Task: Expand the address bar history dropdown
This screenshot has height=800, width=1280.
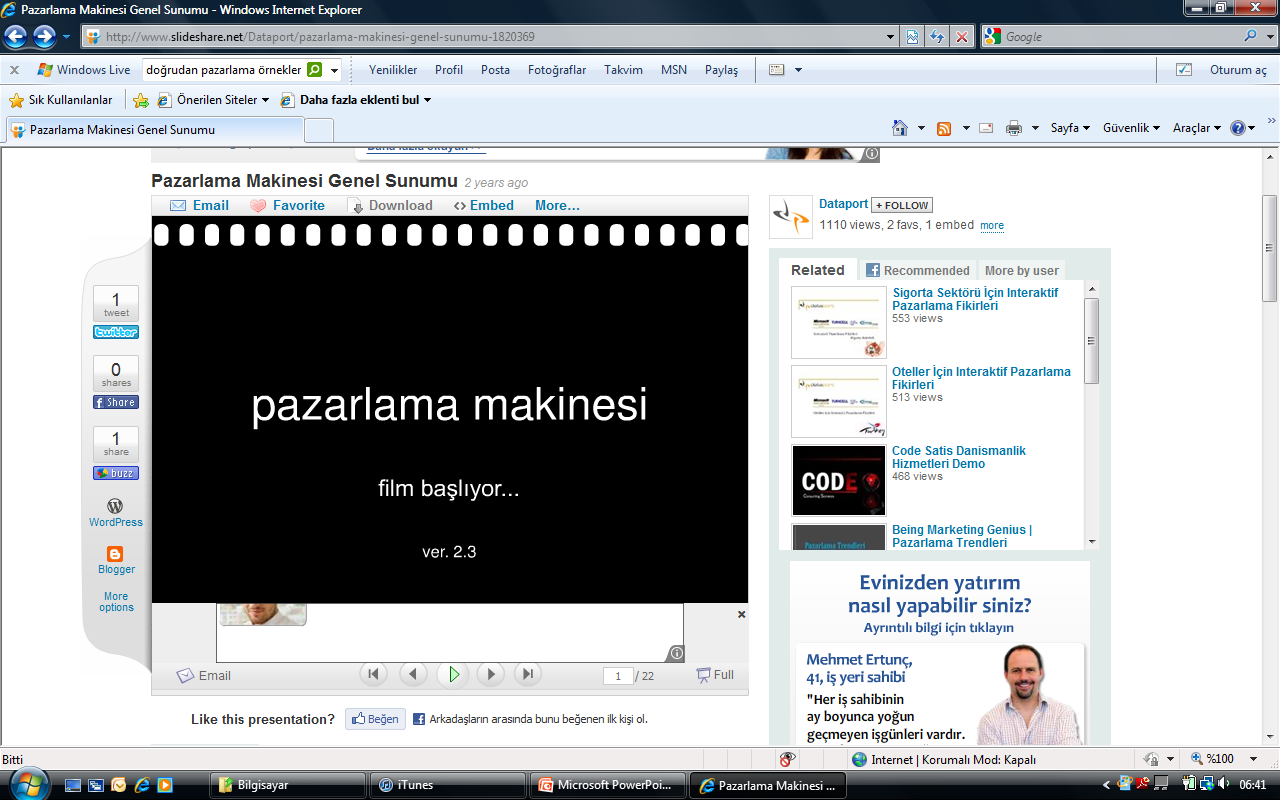Action: point(891,37)
